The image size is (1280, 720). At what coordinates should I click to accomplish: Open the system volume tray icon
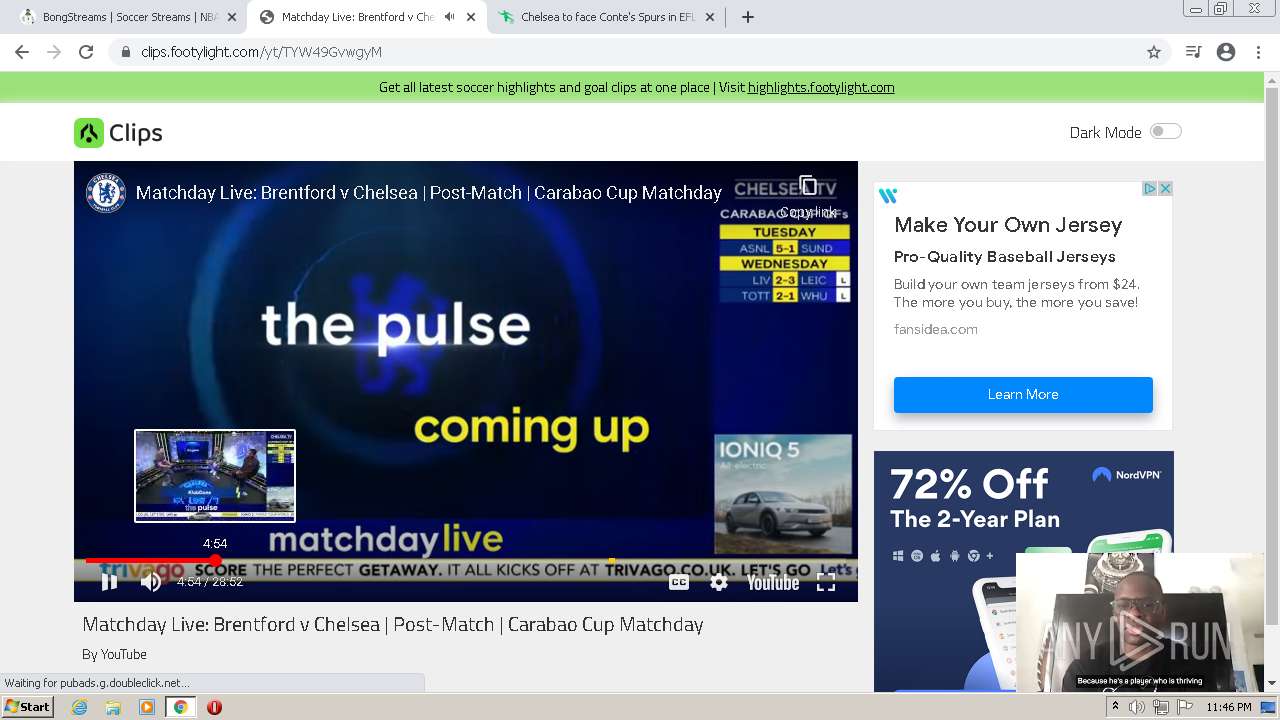(1137, 707)
